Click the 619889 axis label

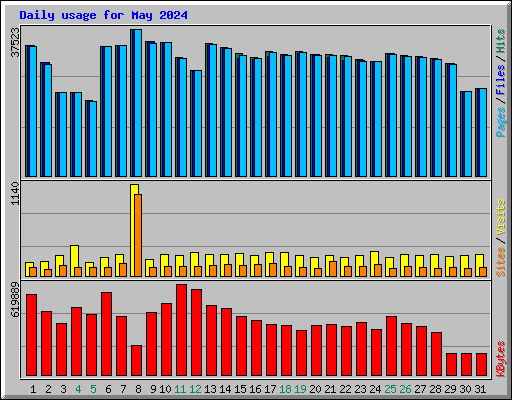[x=15, y=300]
